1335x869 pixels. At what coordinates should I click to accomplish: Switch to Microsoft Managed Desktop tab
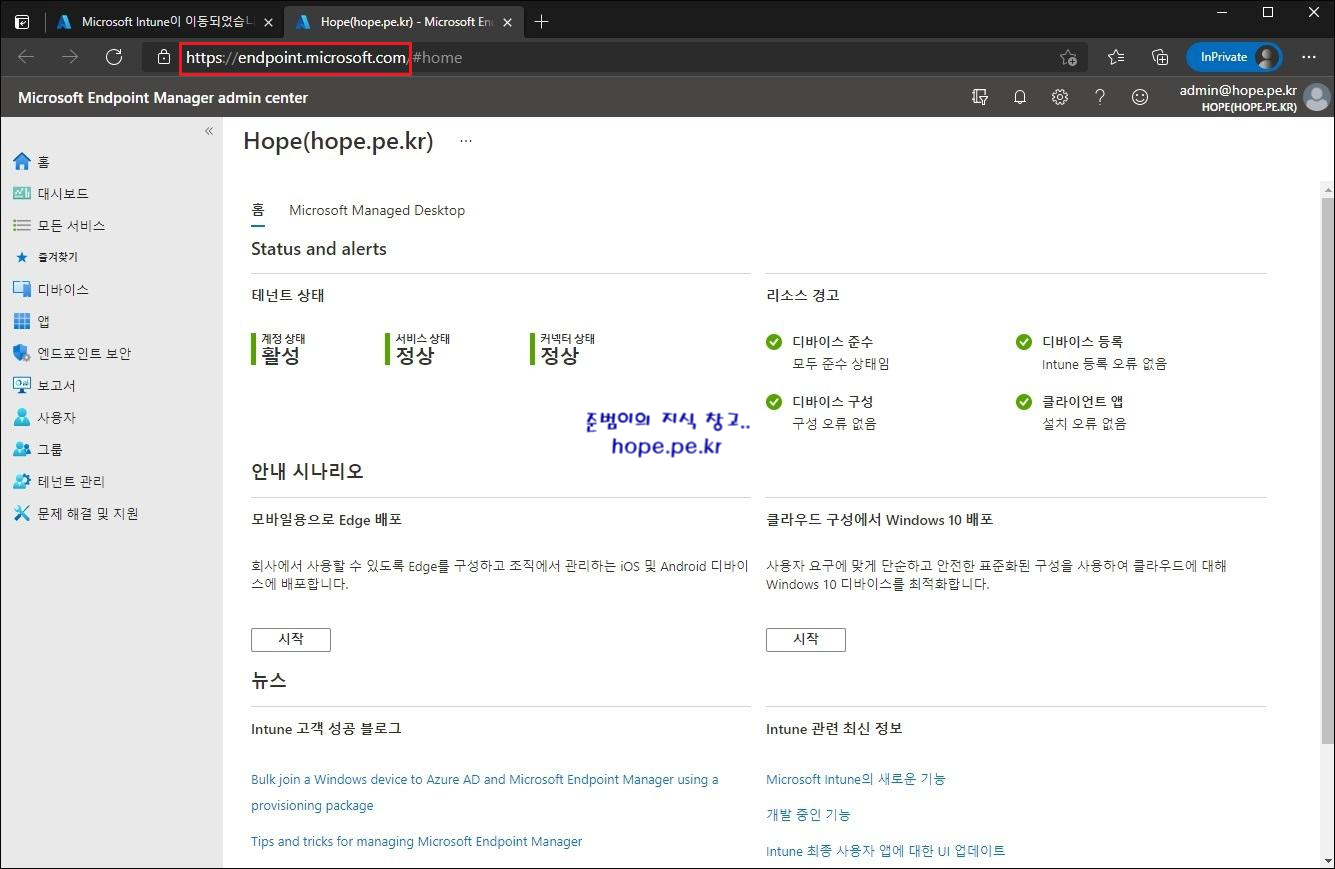(x=377, y=210)
